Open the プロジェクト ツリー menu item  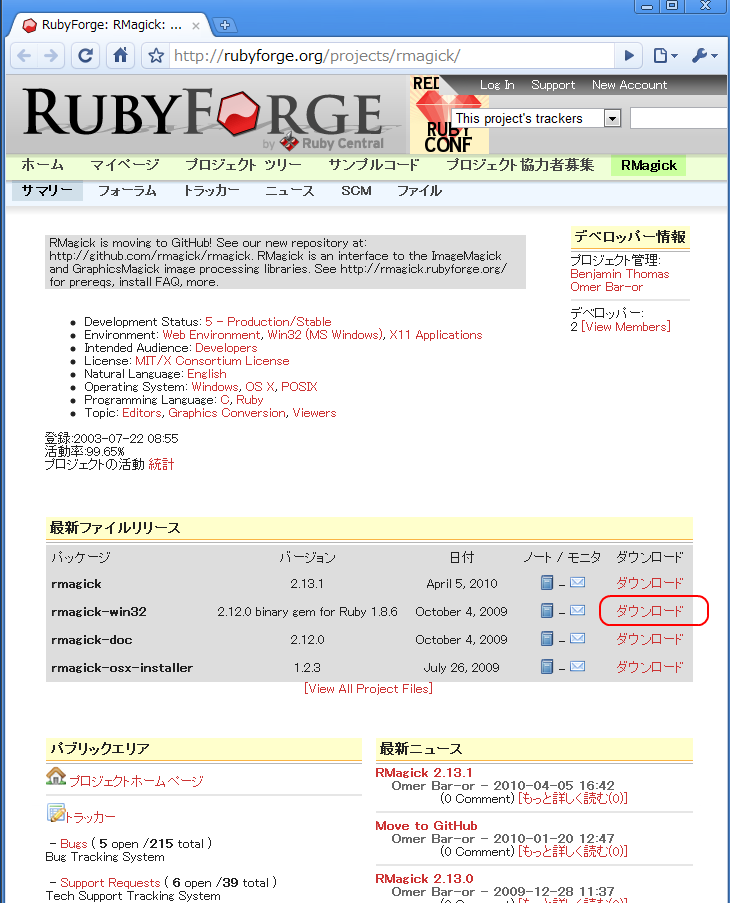(x=244, y=165)
